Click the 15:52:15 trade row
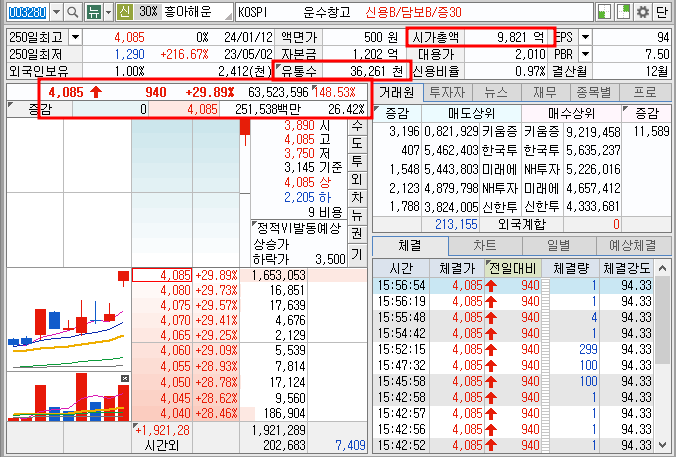This screenshot has width=676, height=457. (513, 349)
